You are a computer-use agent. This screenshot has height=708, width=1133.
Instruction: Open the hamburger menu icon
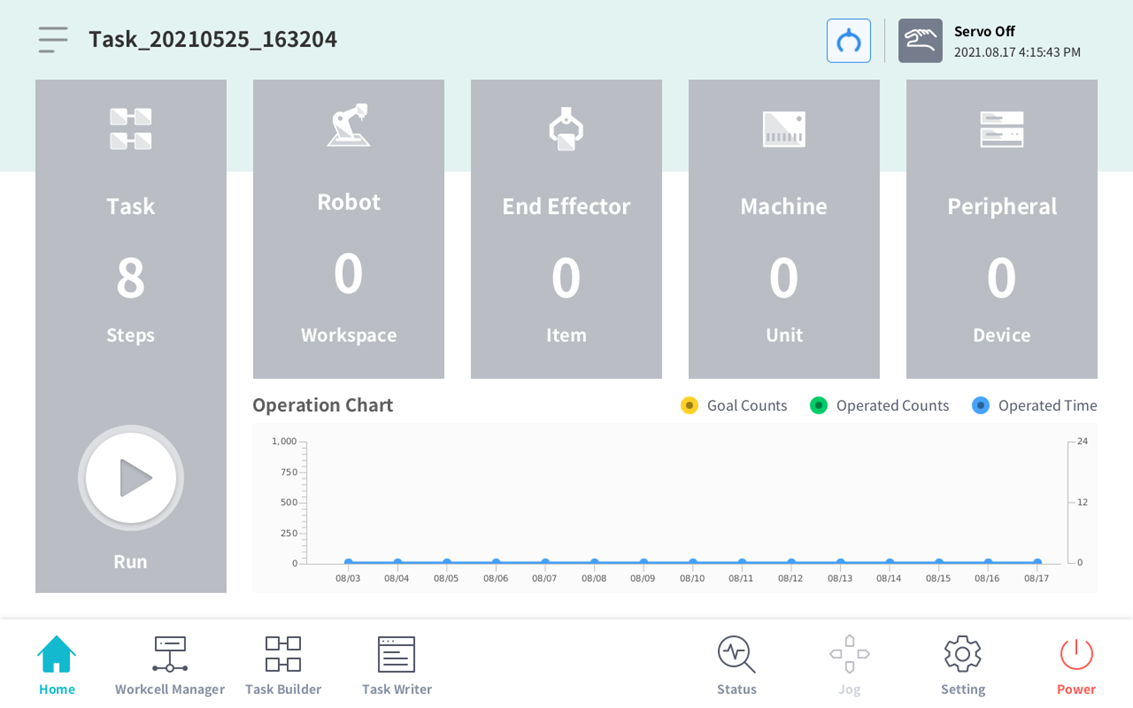click(53, 40)
